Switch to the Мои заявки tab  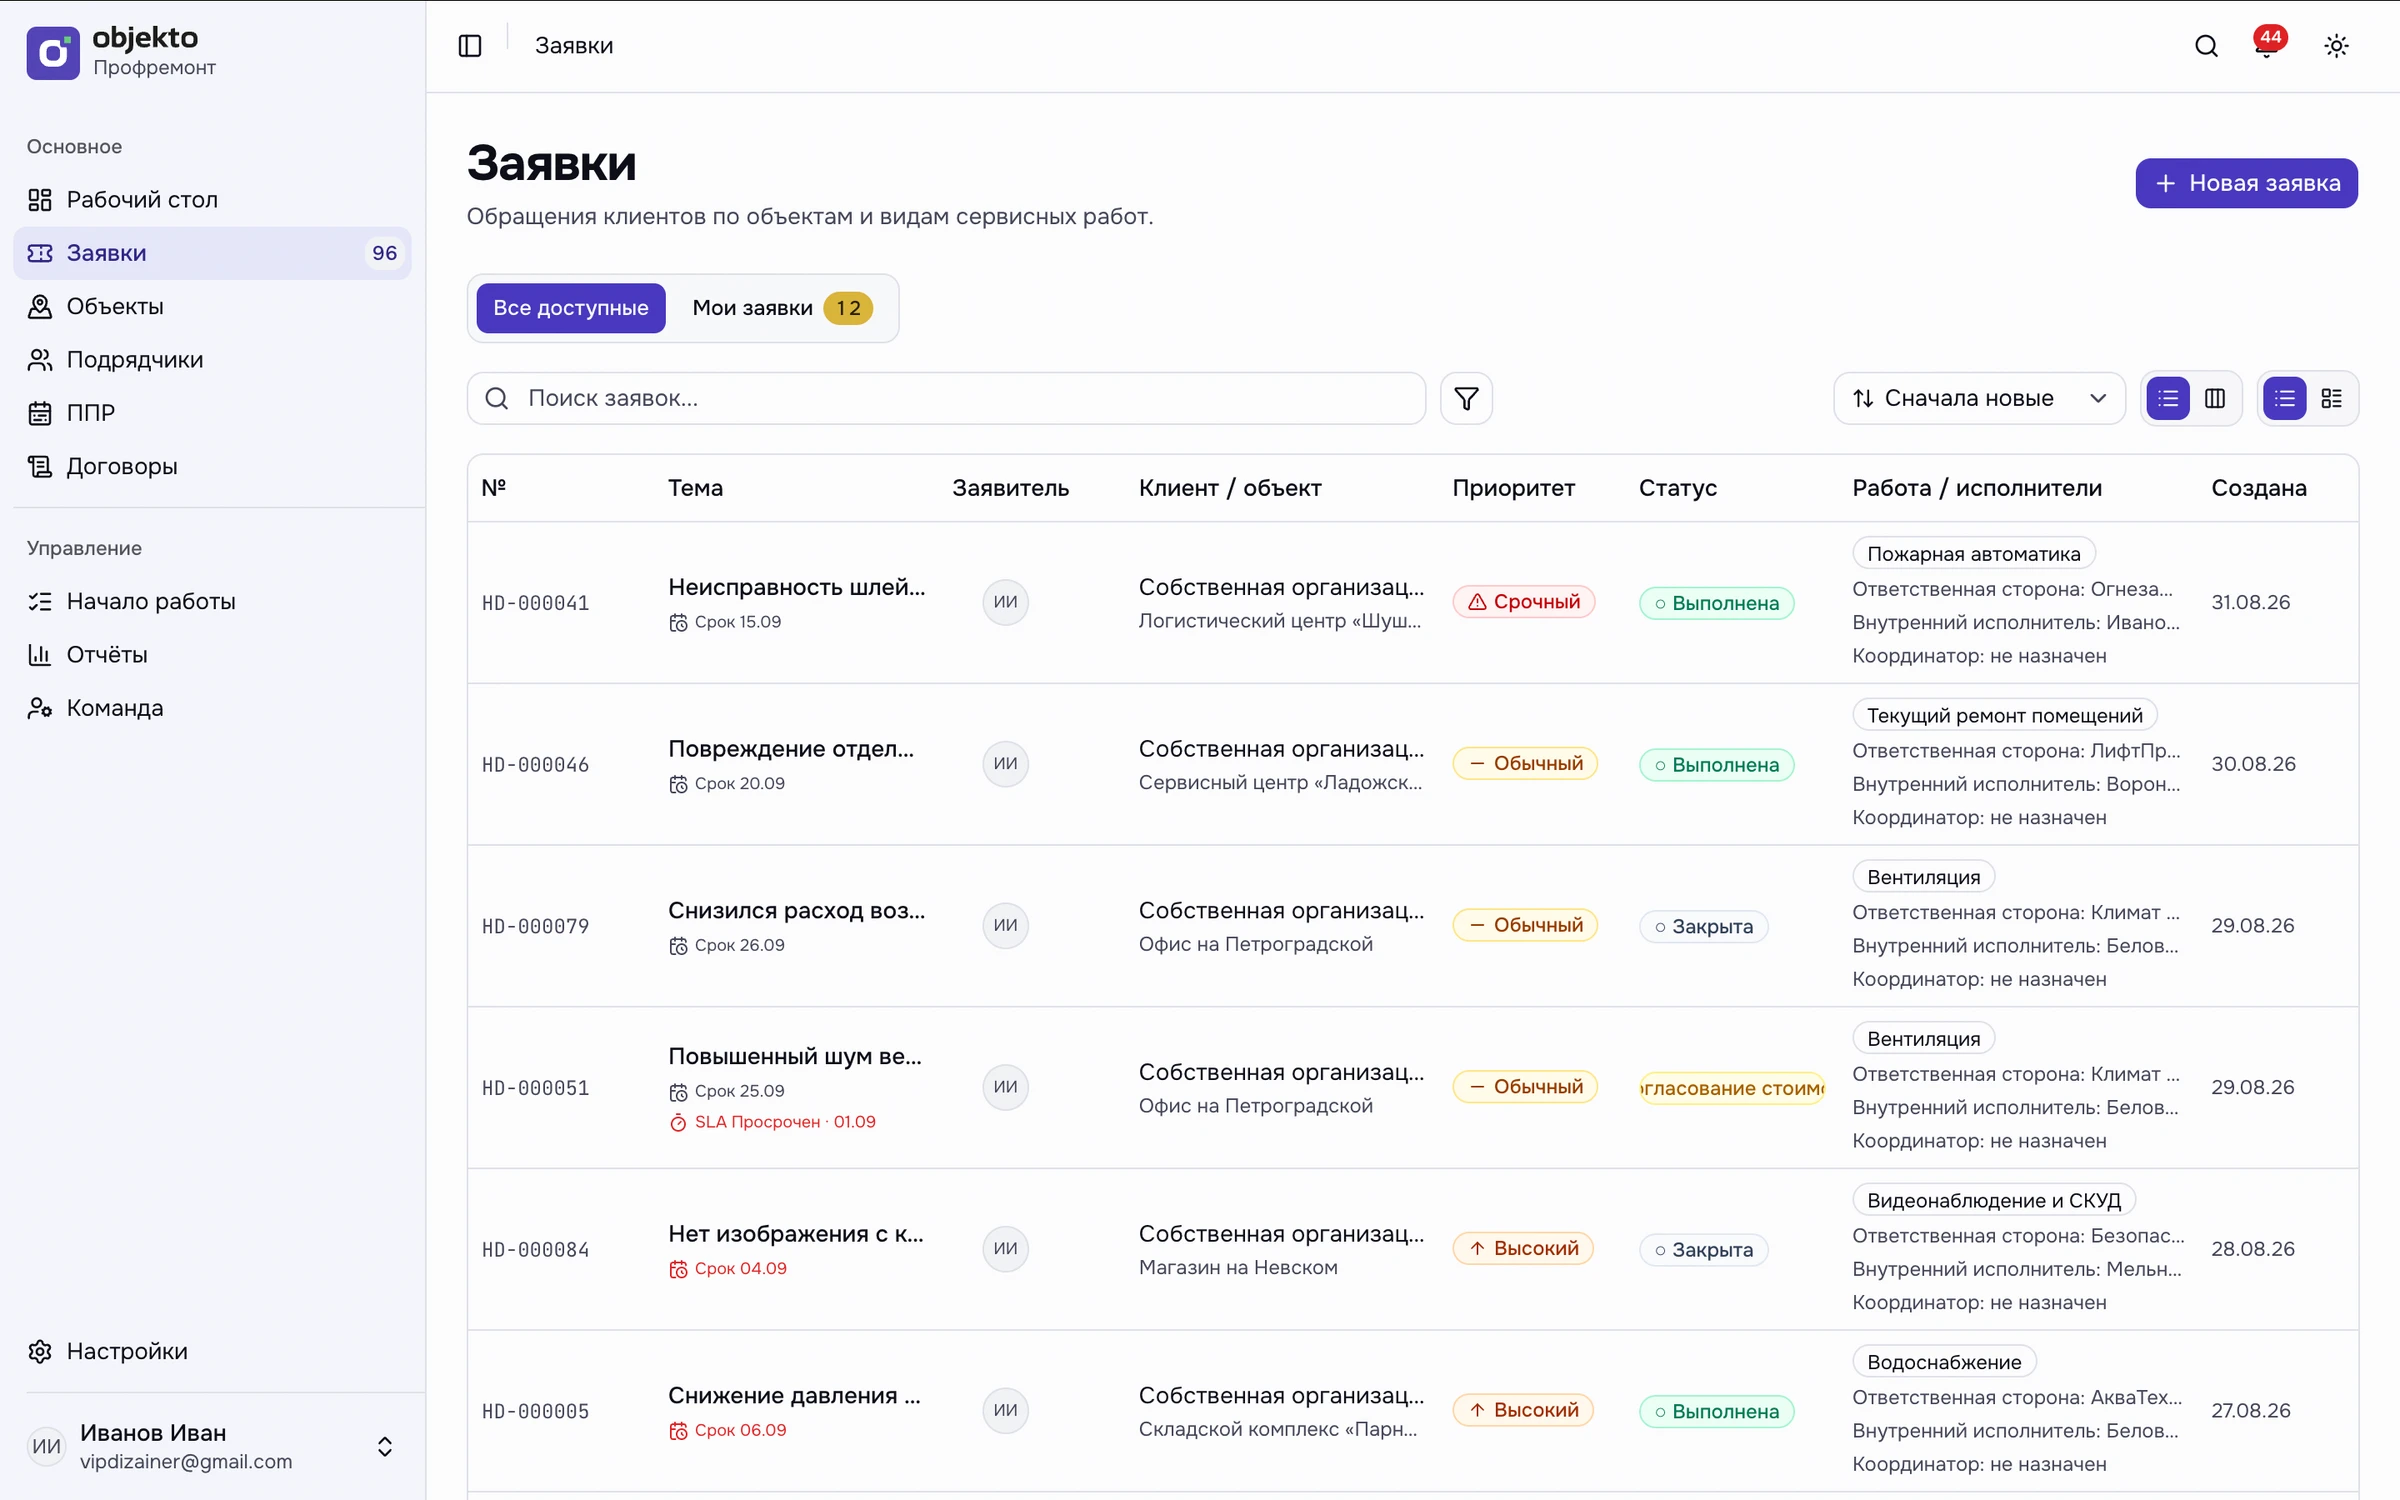click(x=782, y=308)
